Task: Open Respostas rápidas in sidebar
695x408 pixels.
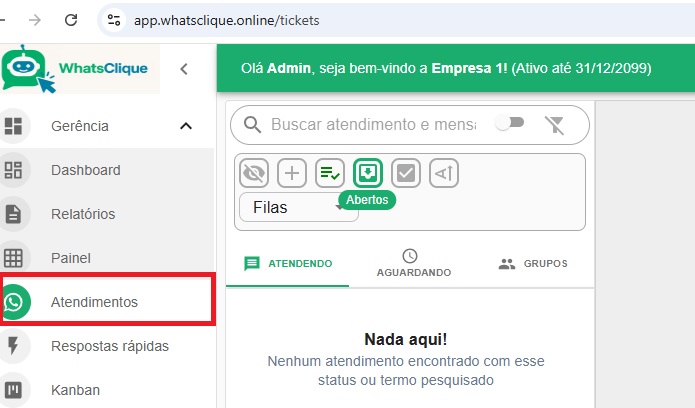Action: [x=107, y=346]
